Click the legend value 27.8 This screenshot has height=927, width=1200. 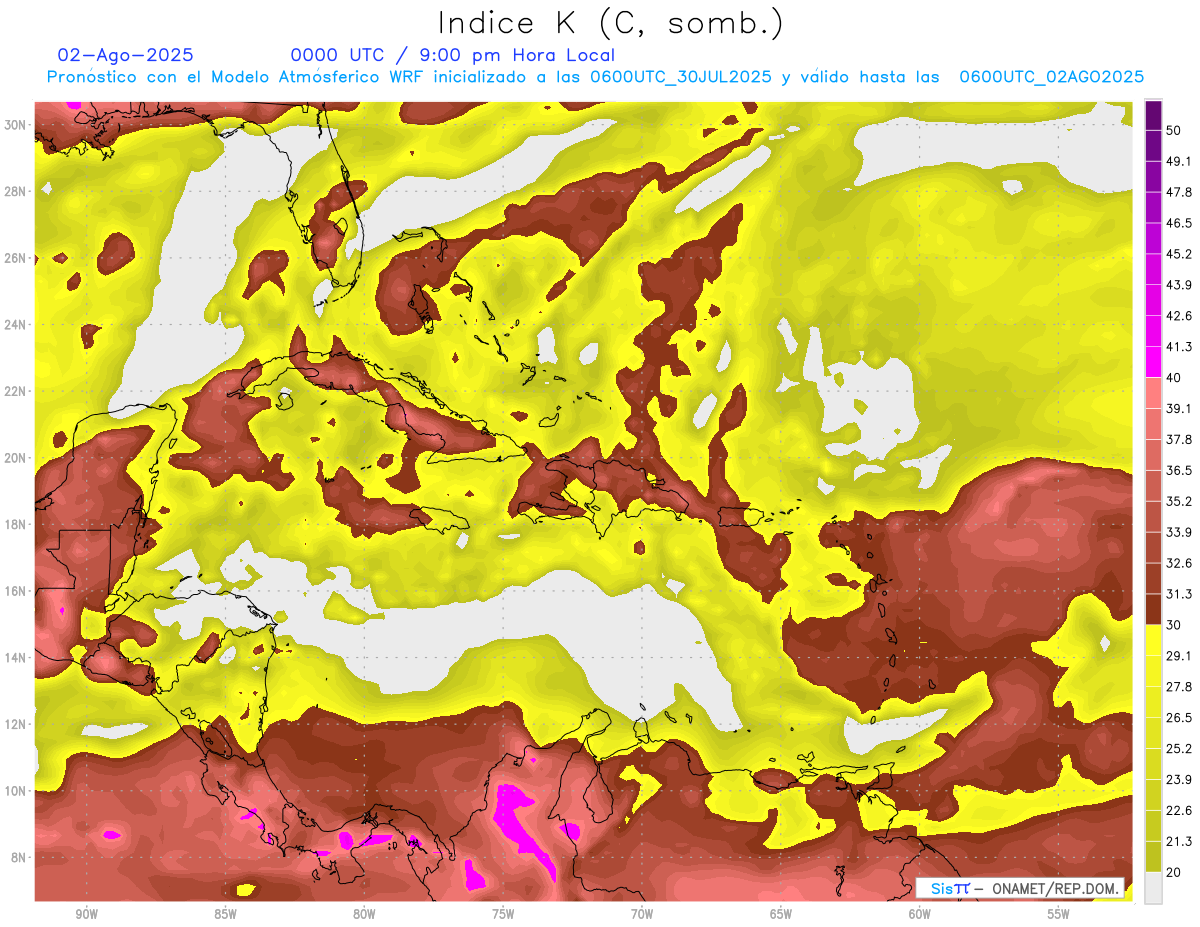pos(1179,687)
